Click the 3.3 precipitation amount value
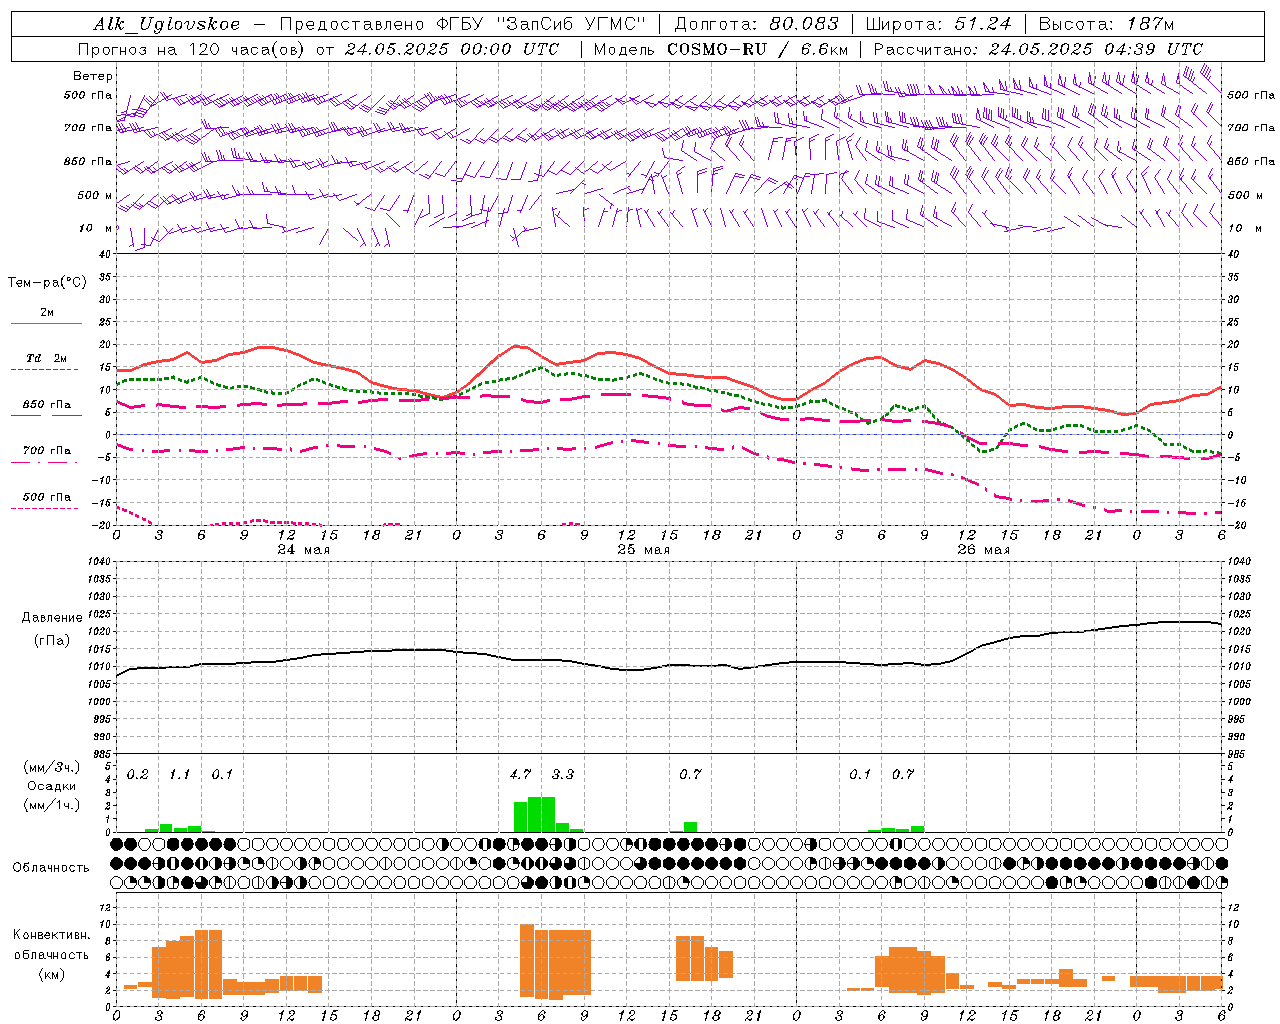 [563, 775]
